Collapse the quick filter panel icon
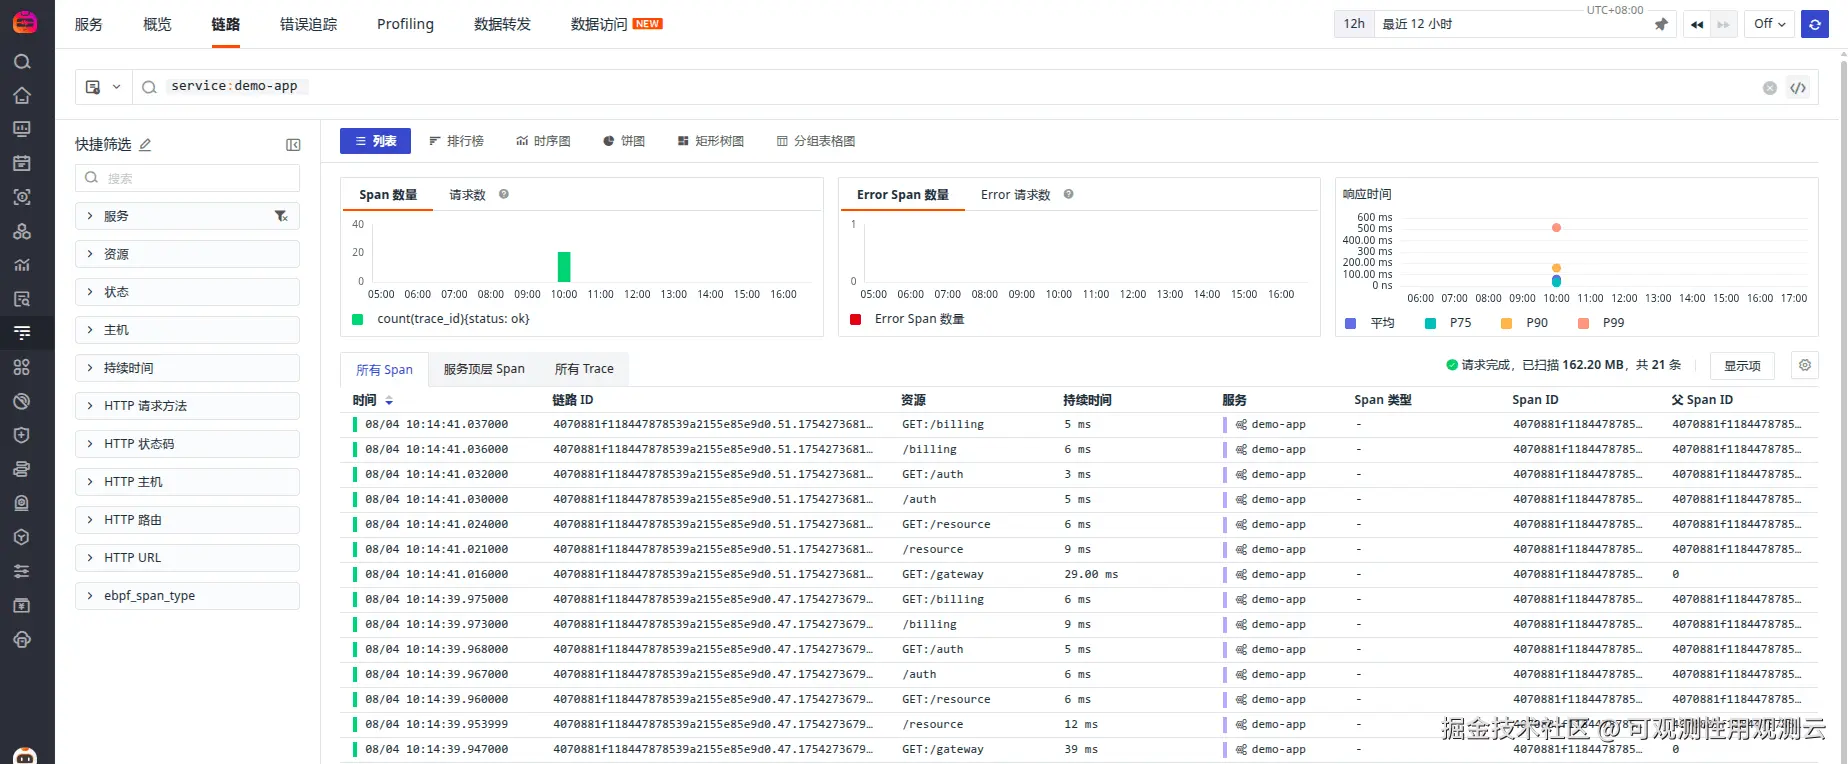The image size is (1848, 764). coord(293,145)
